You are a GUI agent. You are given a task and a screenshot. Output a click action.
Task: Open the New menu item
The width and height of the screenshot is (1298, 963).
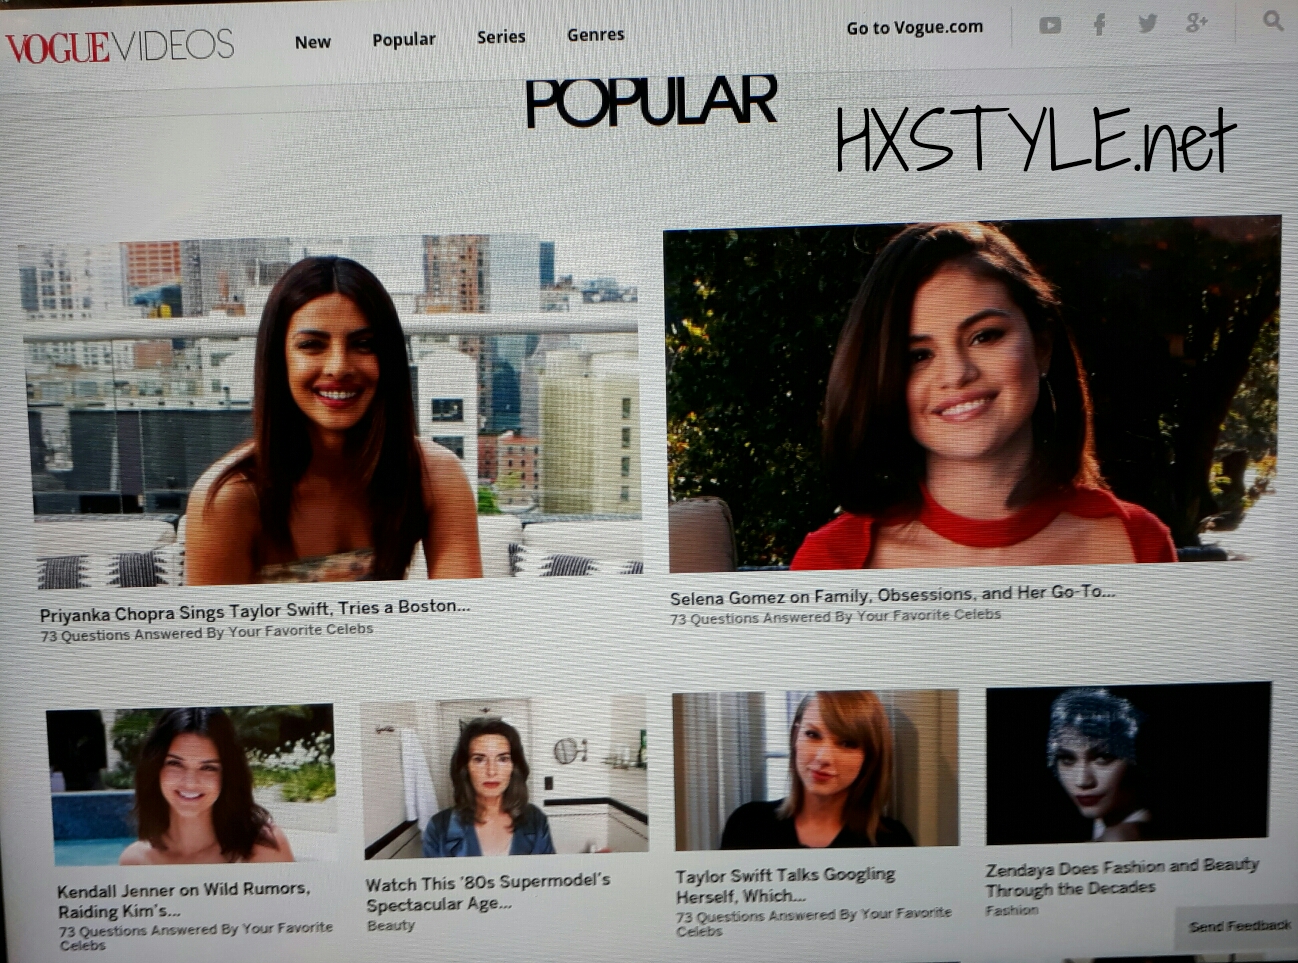pos(312,42)
